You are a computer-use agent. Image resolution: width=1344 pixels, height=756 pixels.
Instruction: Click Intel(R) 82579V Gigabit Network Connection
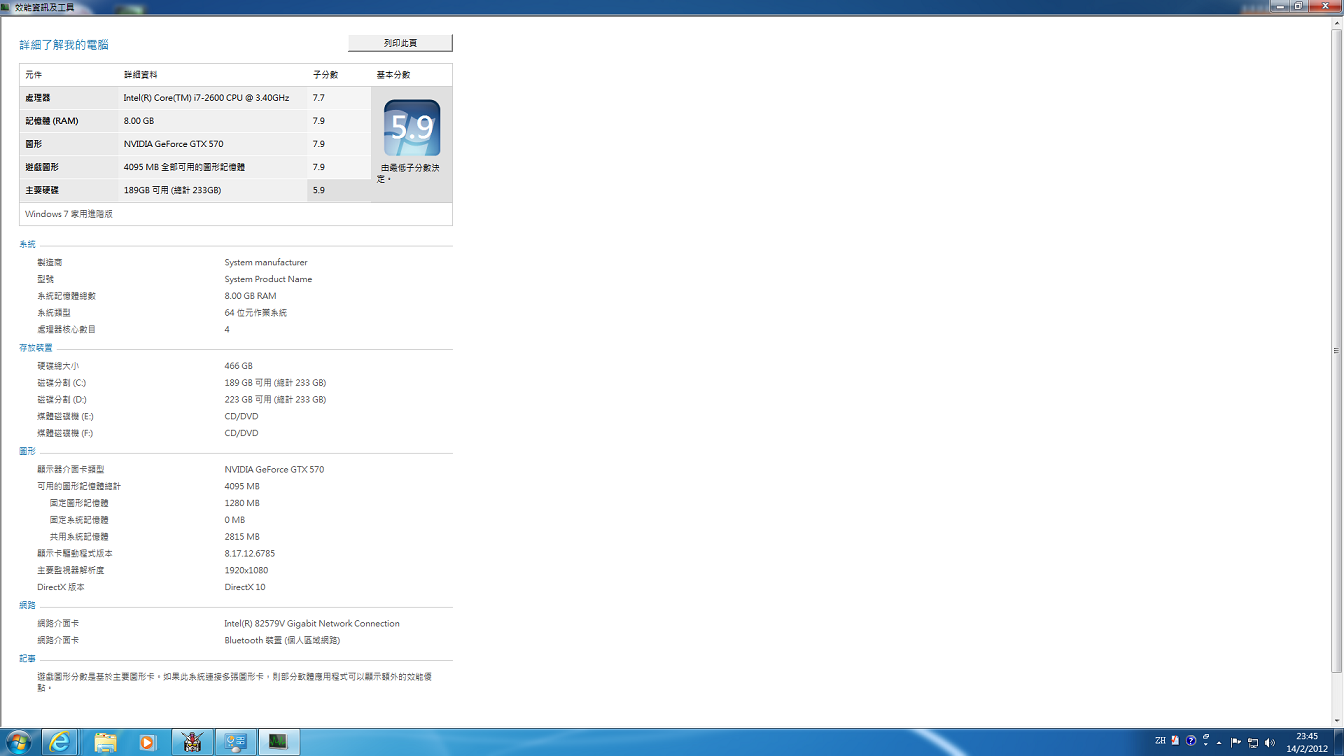tap(312, 623)
